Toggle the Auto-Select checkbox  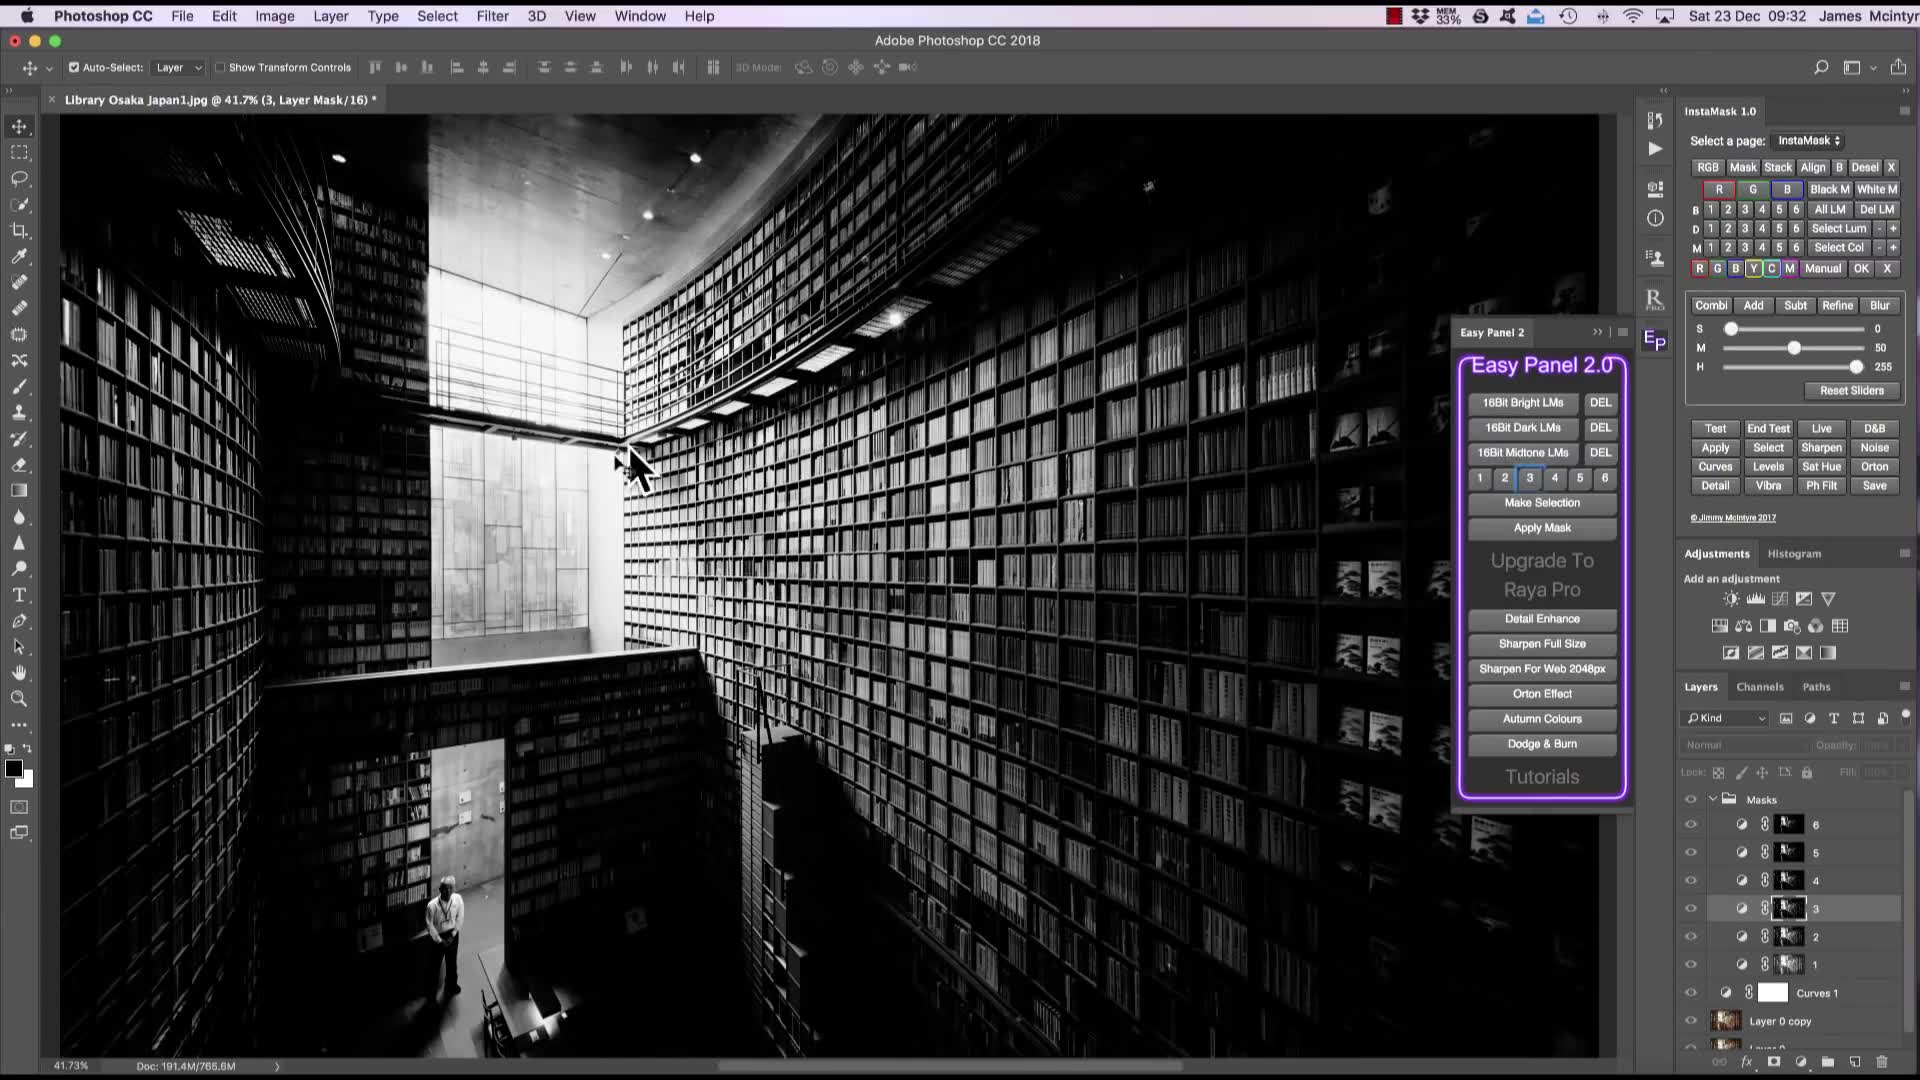(x=74, y=68)
